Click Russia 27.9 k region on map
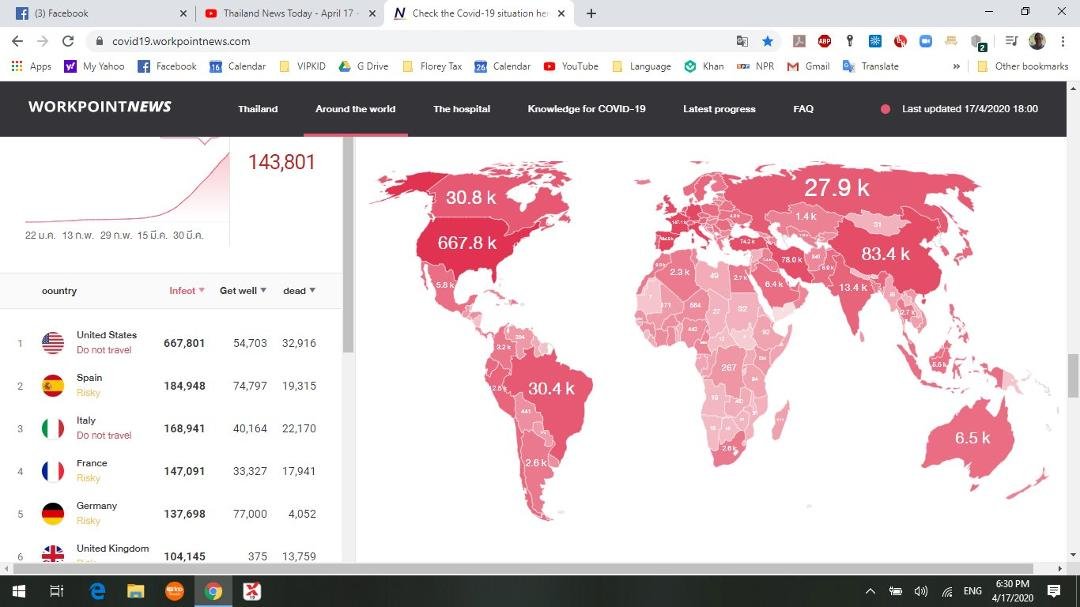Viewport: 1080px width, 607px height. point(836,187)
